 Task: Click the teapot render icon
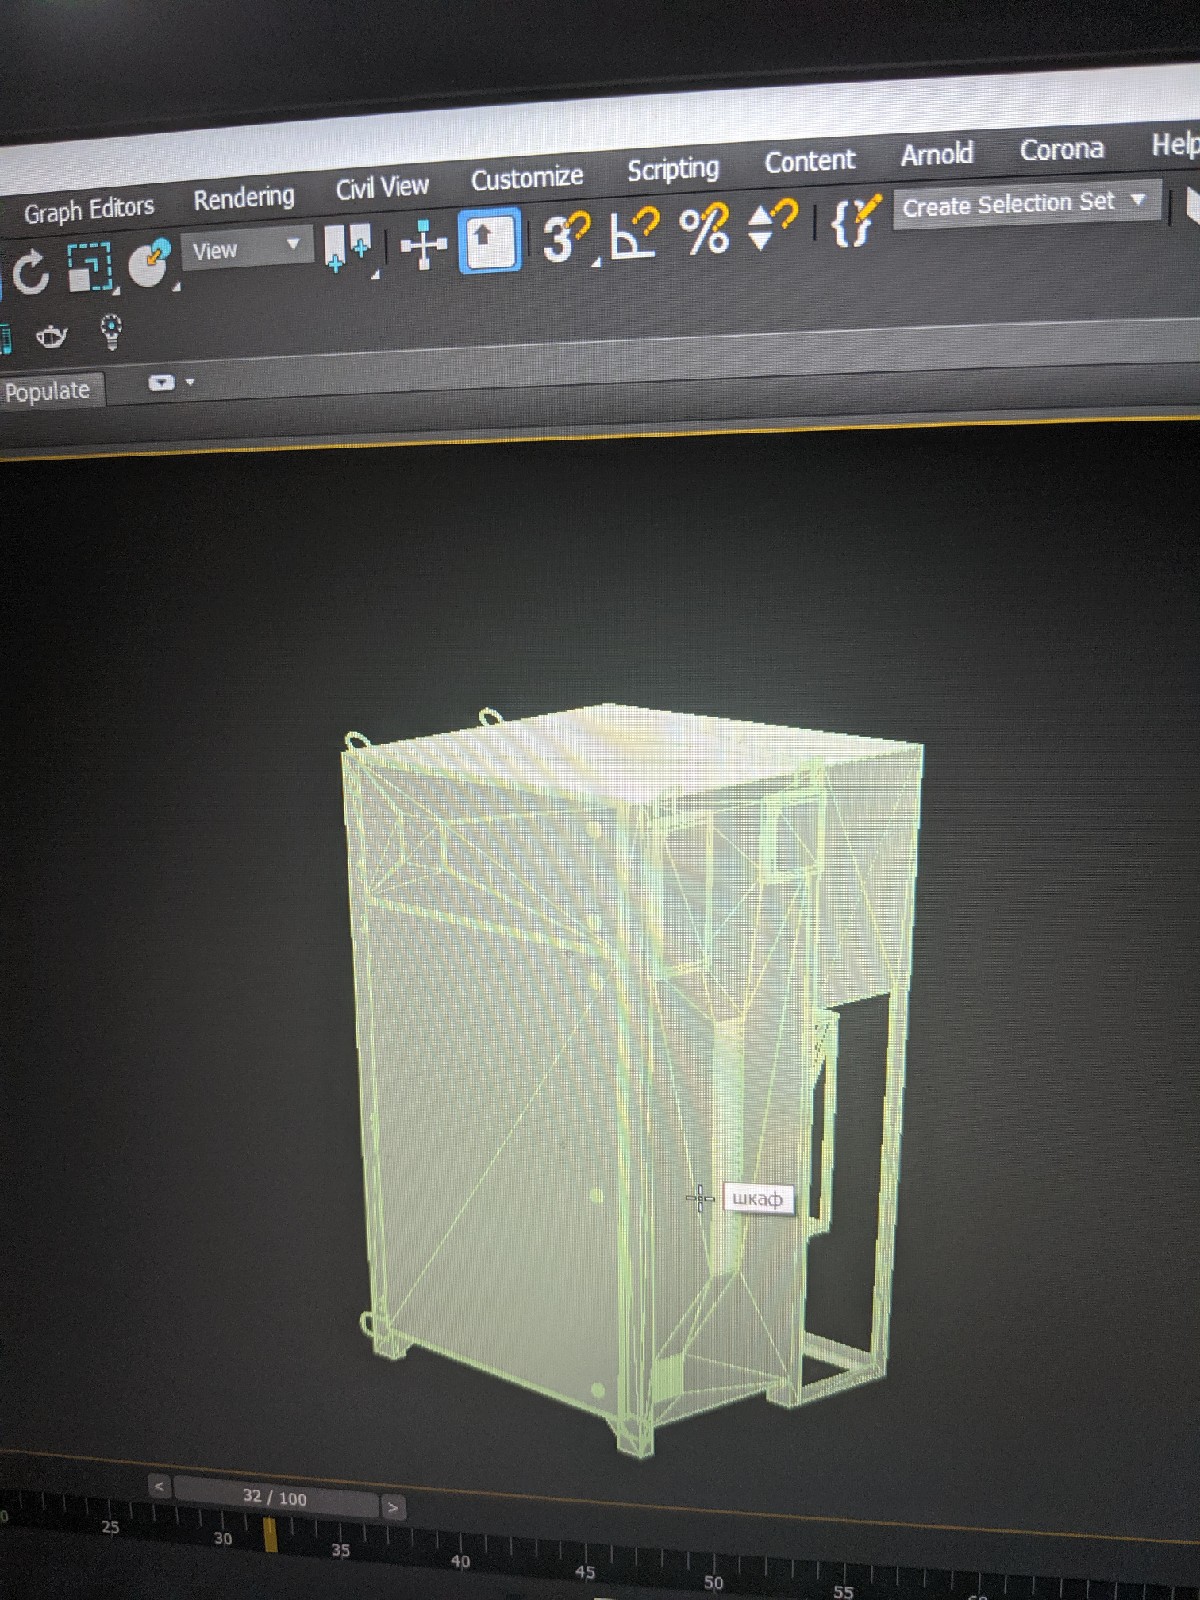(52, 336)
